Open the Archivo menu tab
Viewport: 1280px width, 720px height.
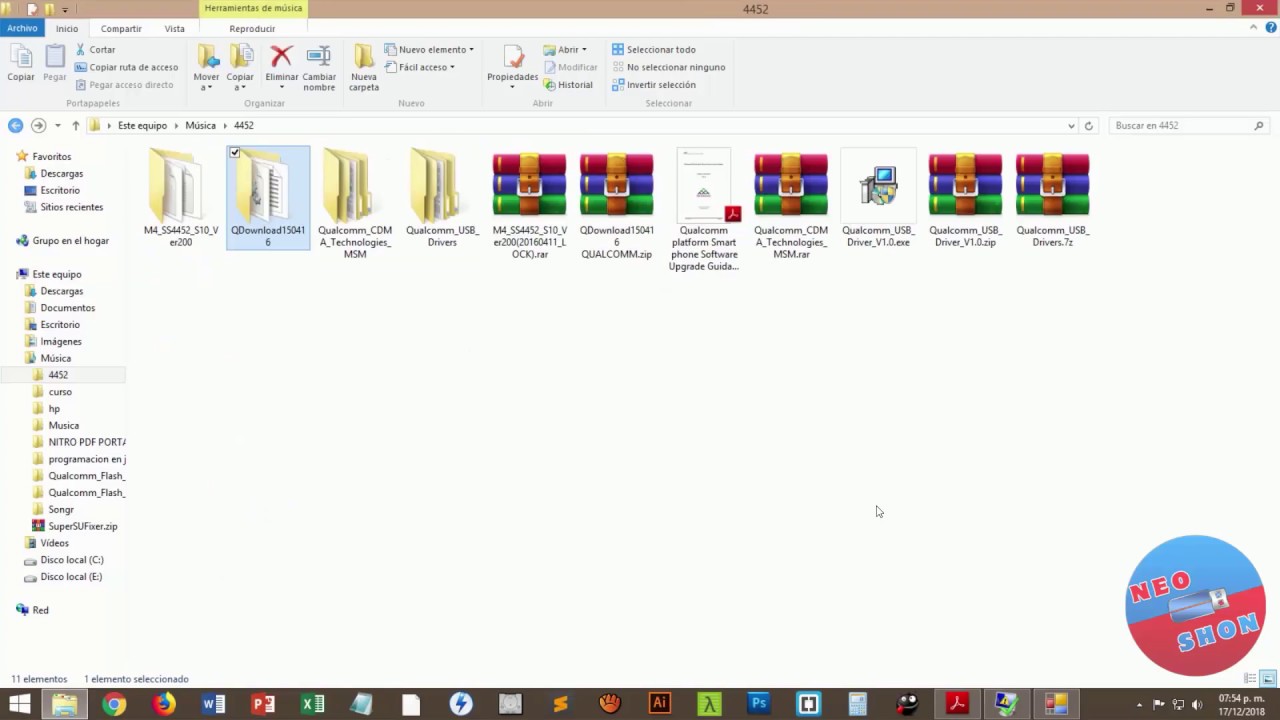pyautogui.click(x=22, y=28)
